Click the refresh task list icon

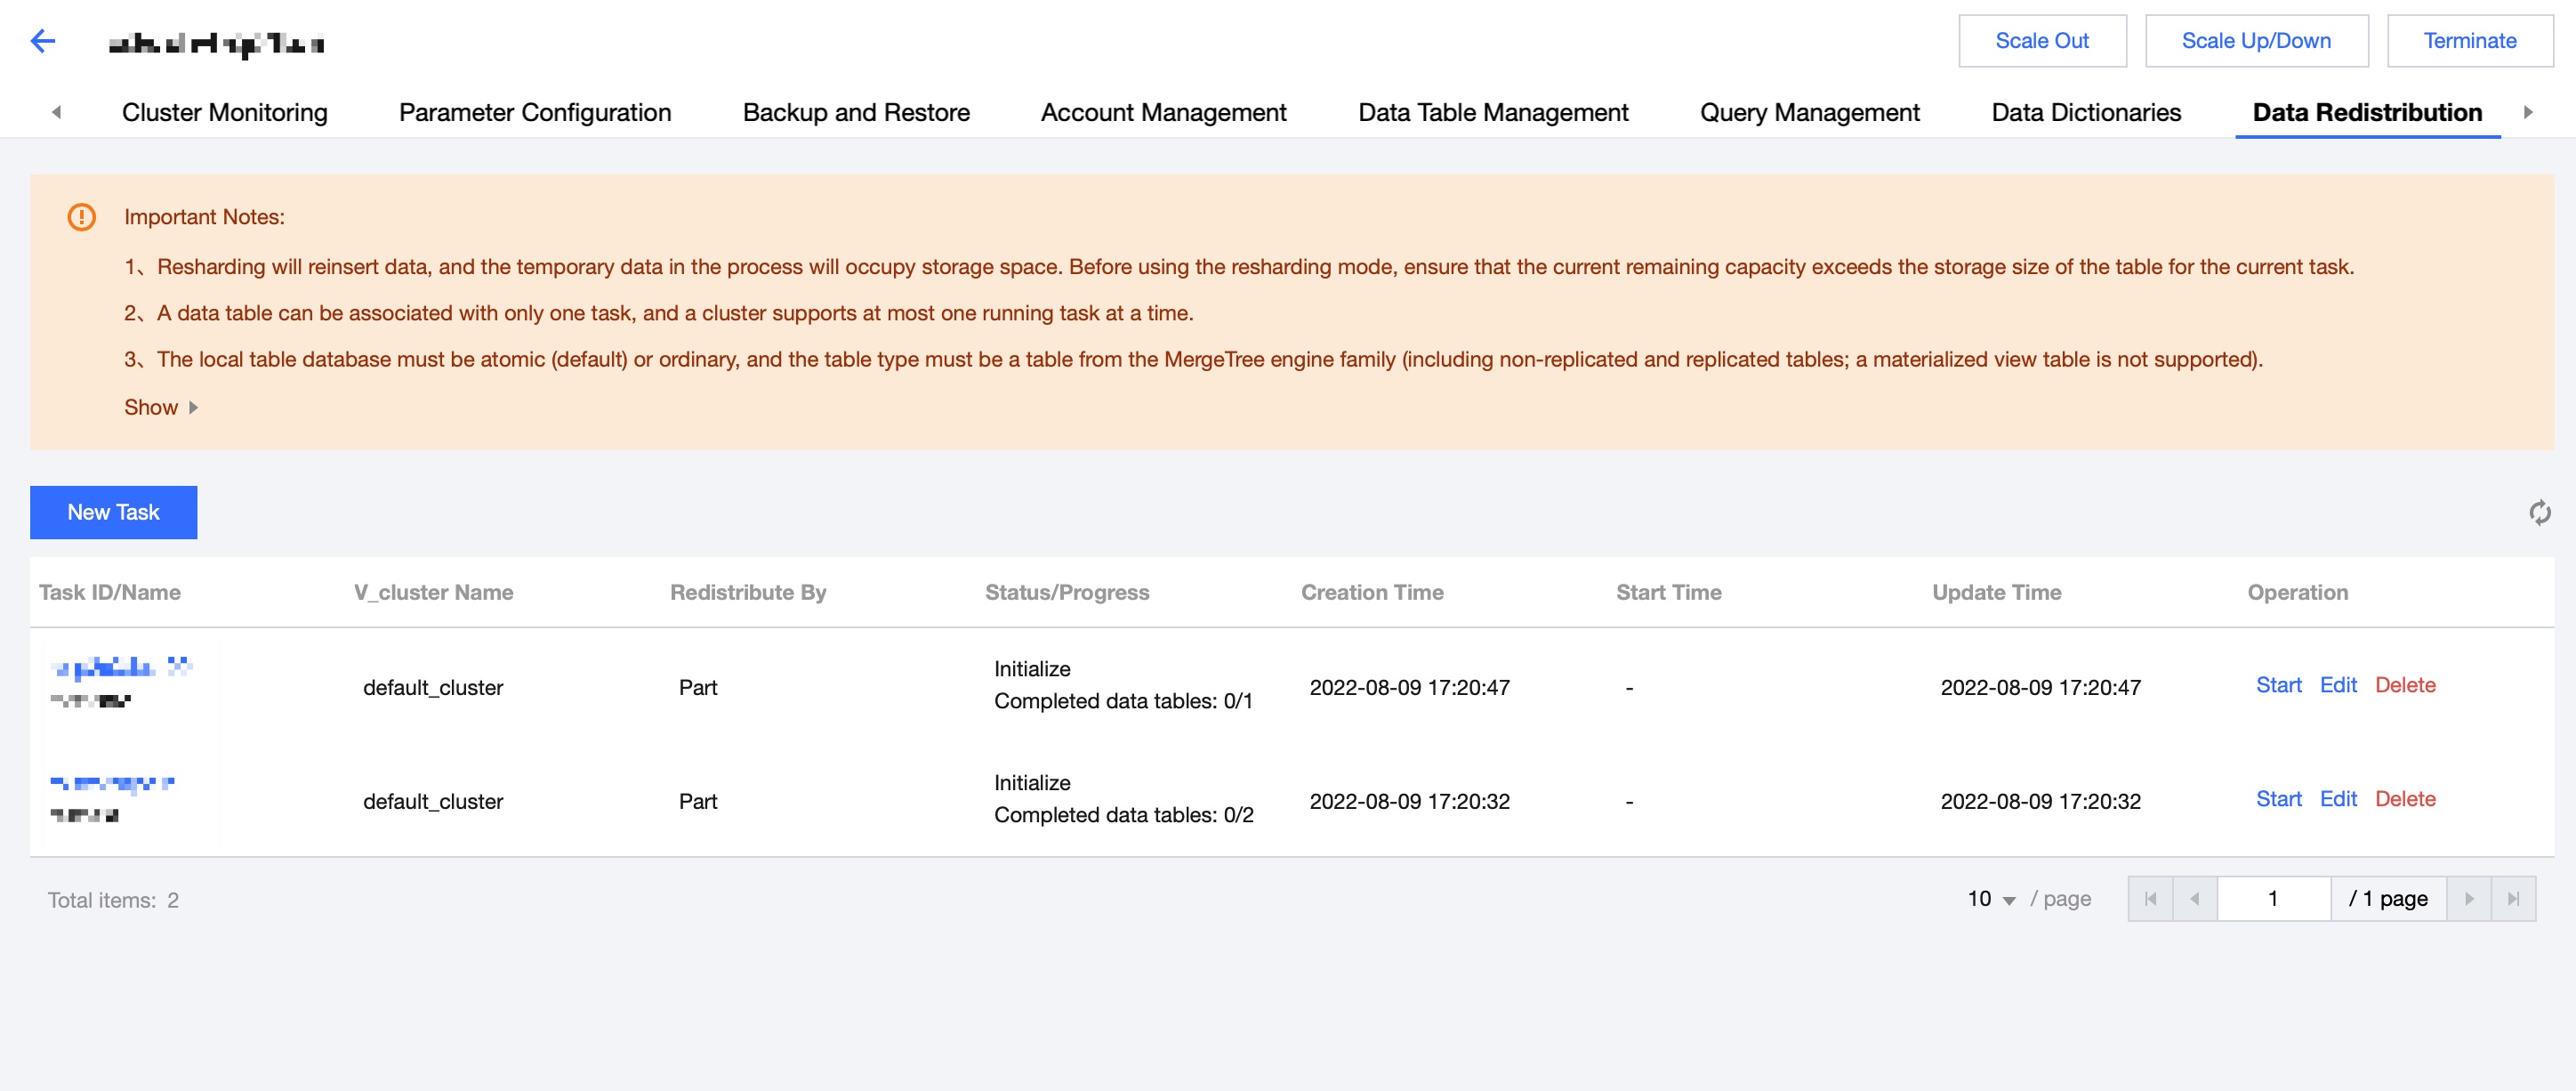point(2539,513)
